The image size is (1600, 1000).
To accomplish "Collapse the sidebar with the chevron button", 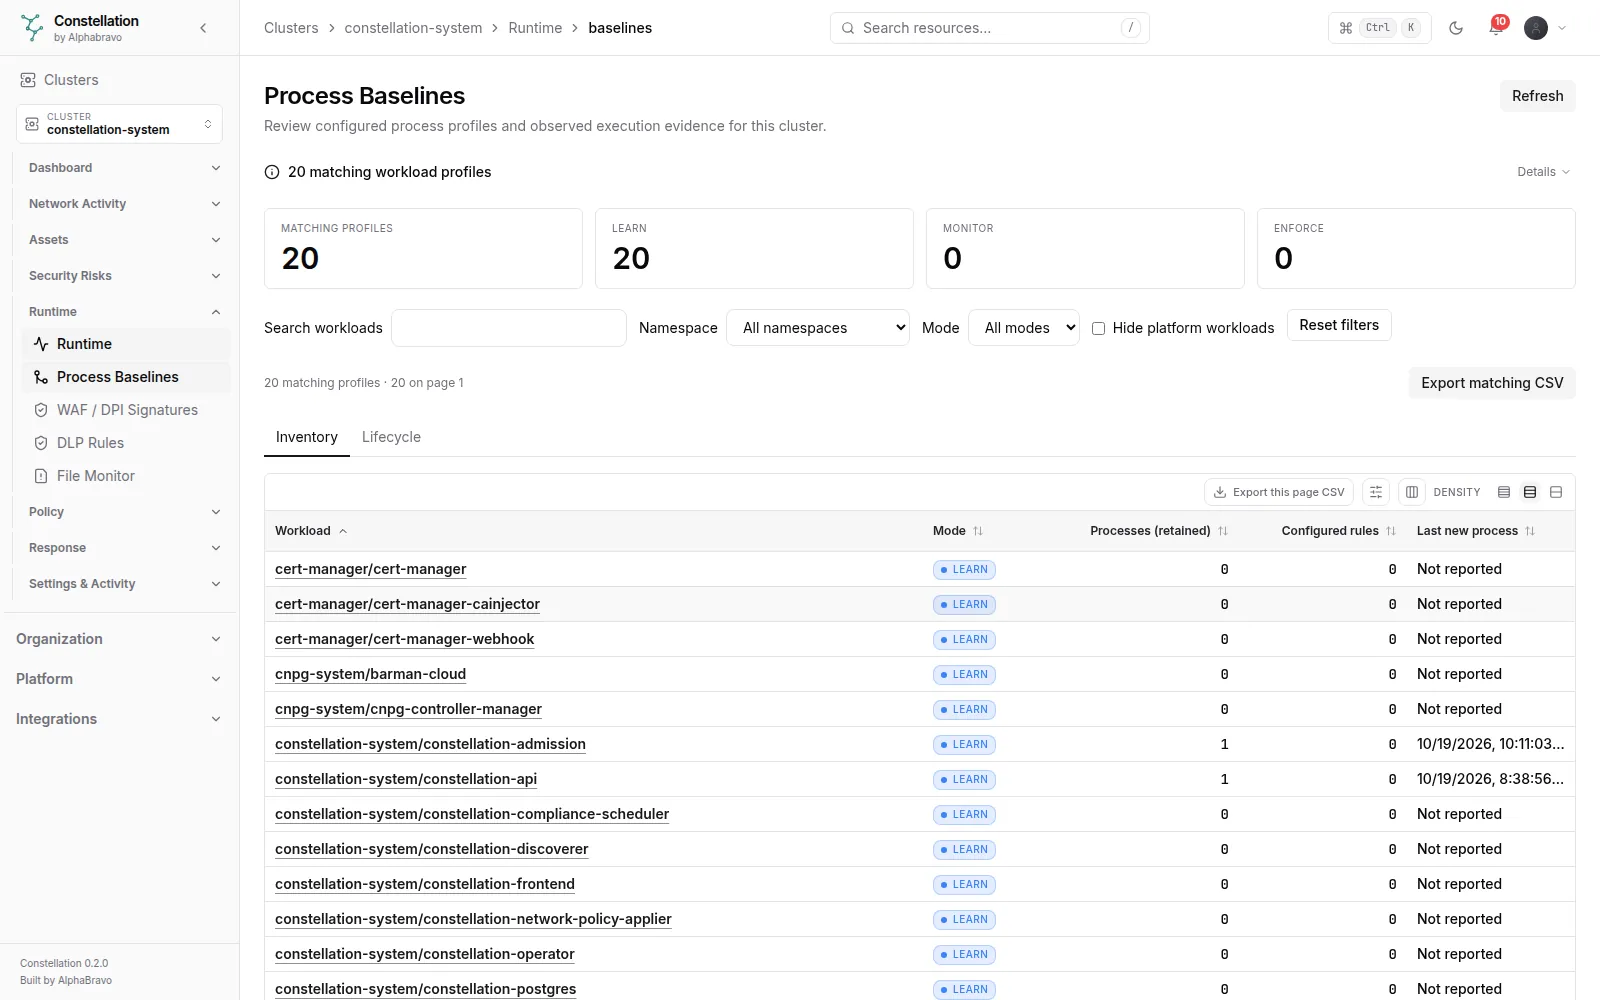I will pos(203,28).
